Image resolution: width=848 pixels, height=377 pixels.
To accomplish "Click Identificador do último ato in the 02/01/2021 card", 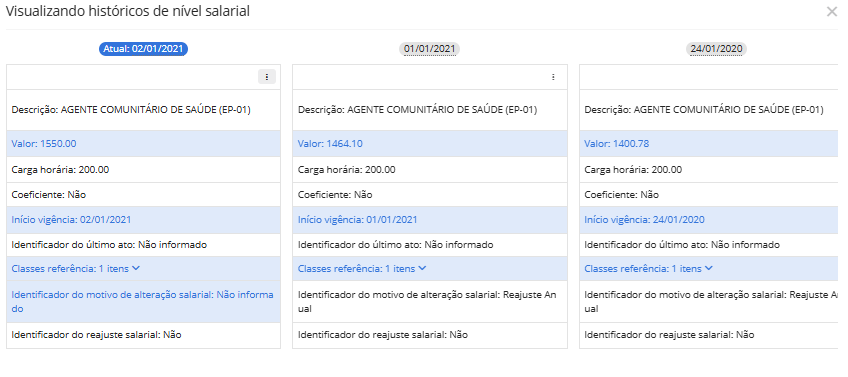I will 109,245.
